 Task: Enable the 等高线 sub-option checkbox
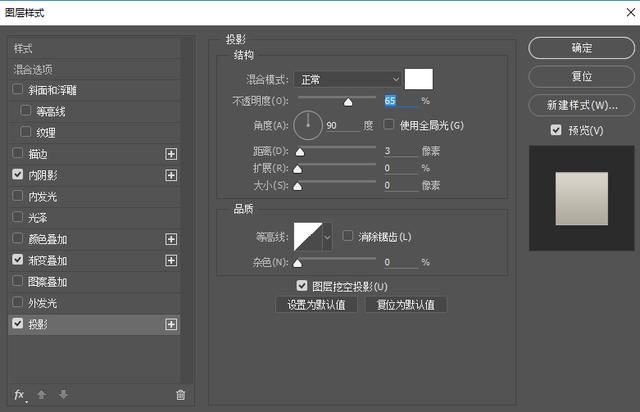click(26, 110)
